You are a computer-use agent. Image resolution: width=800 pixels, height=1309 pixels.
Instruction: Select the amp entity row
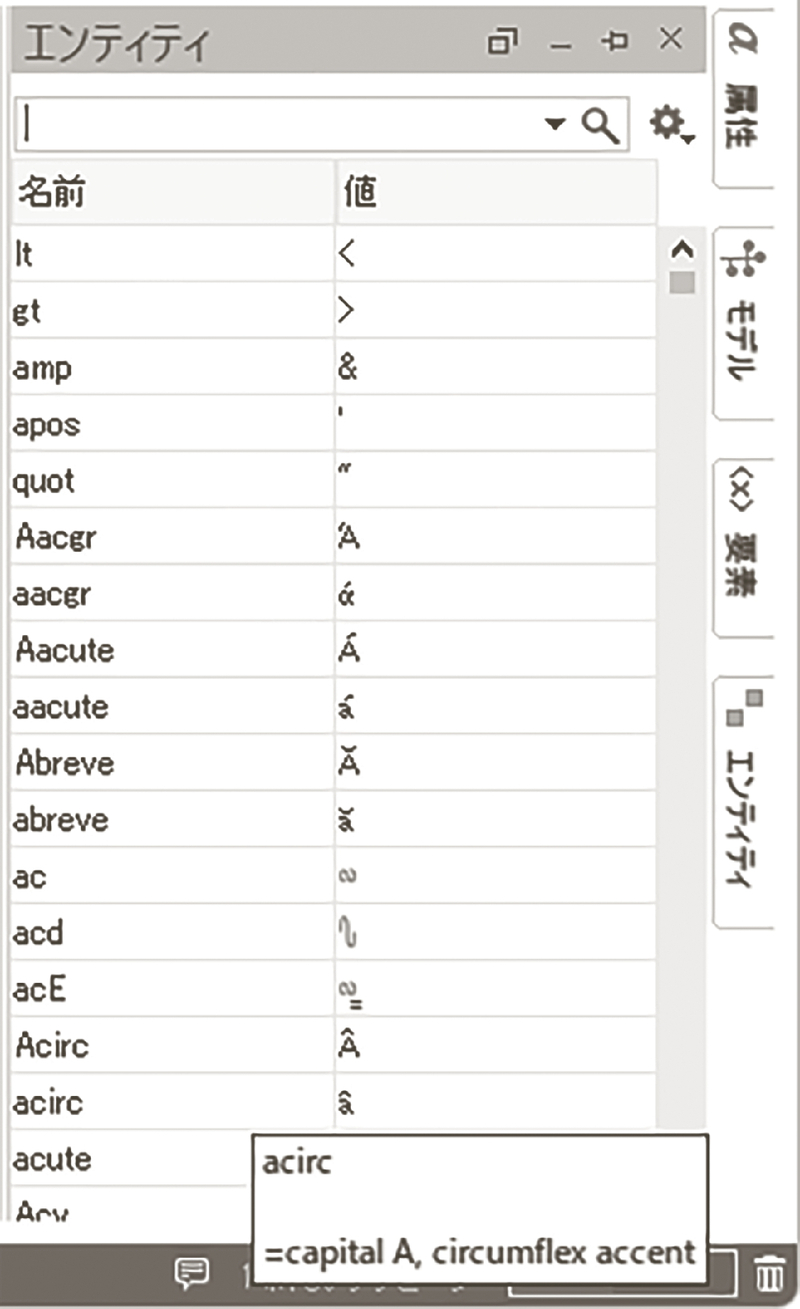172,368
